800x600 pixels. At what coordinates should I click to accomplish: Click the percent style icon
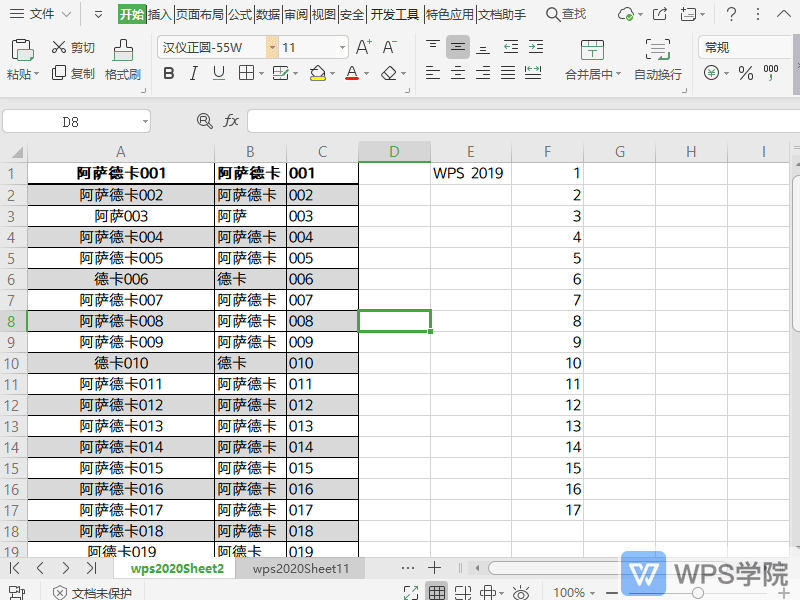(745, 73)
